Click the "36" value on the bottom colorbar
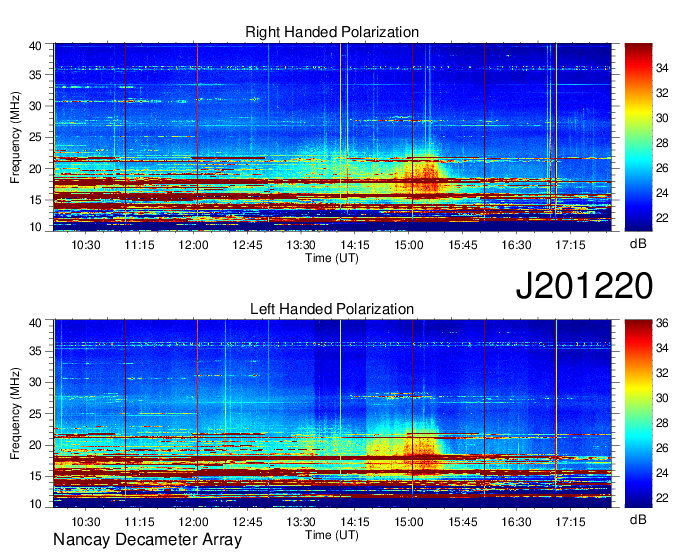The height and width of the screenshot is (552, 680). 662,323
